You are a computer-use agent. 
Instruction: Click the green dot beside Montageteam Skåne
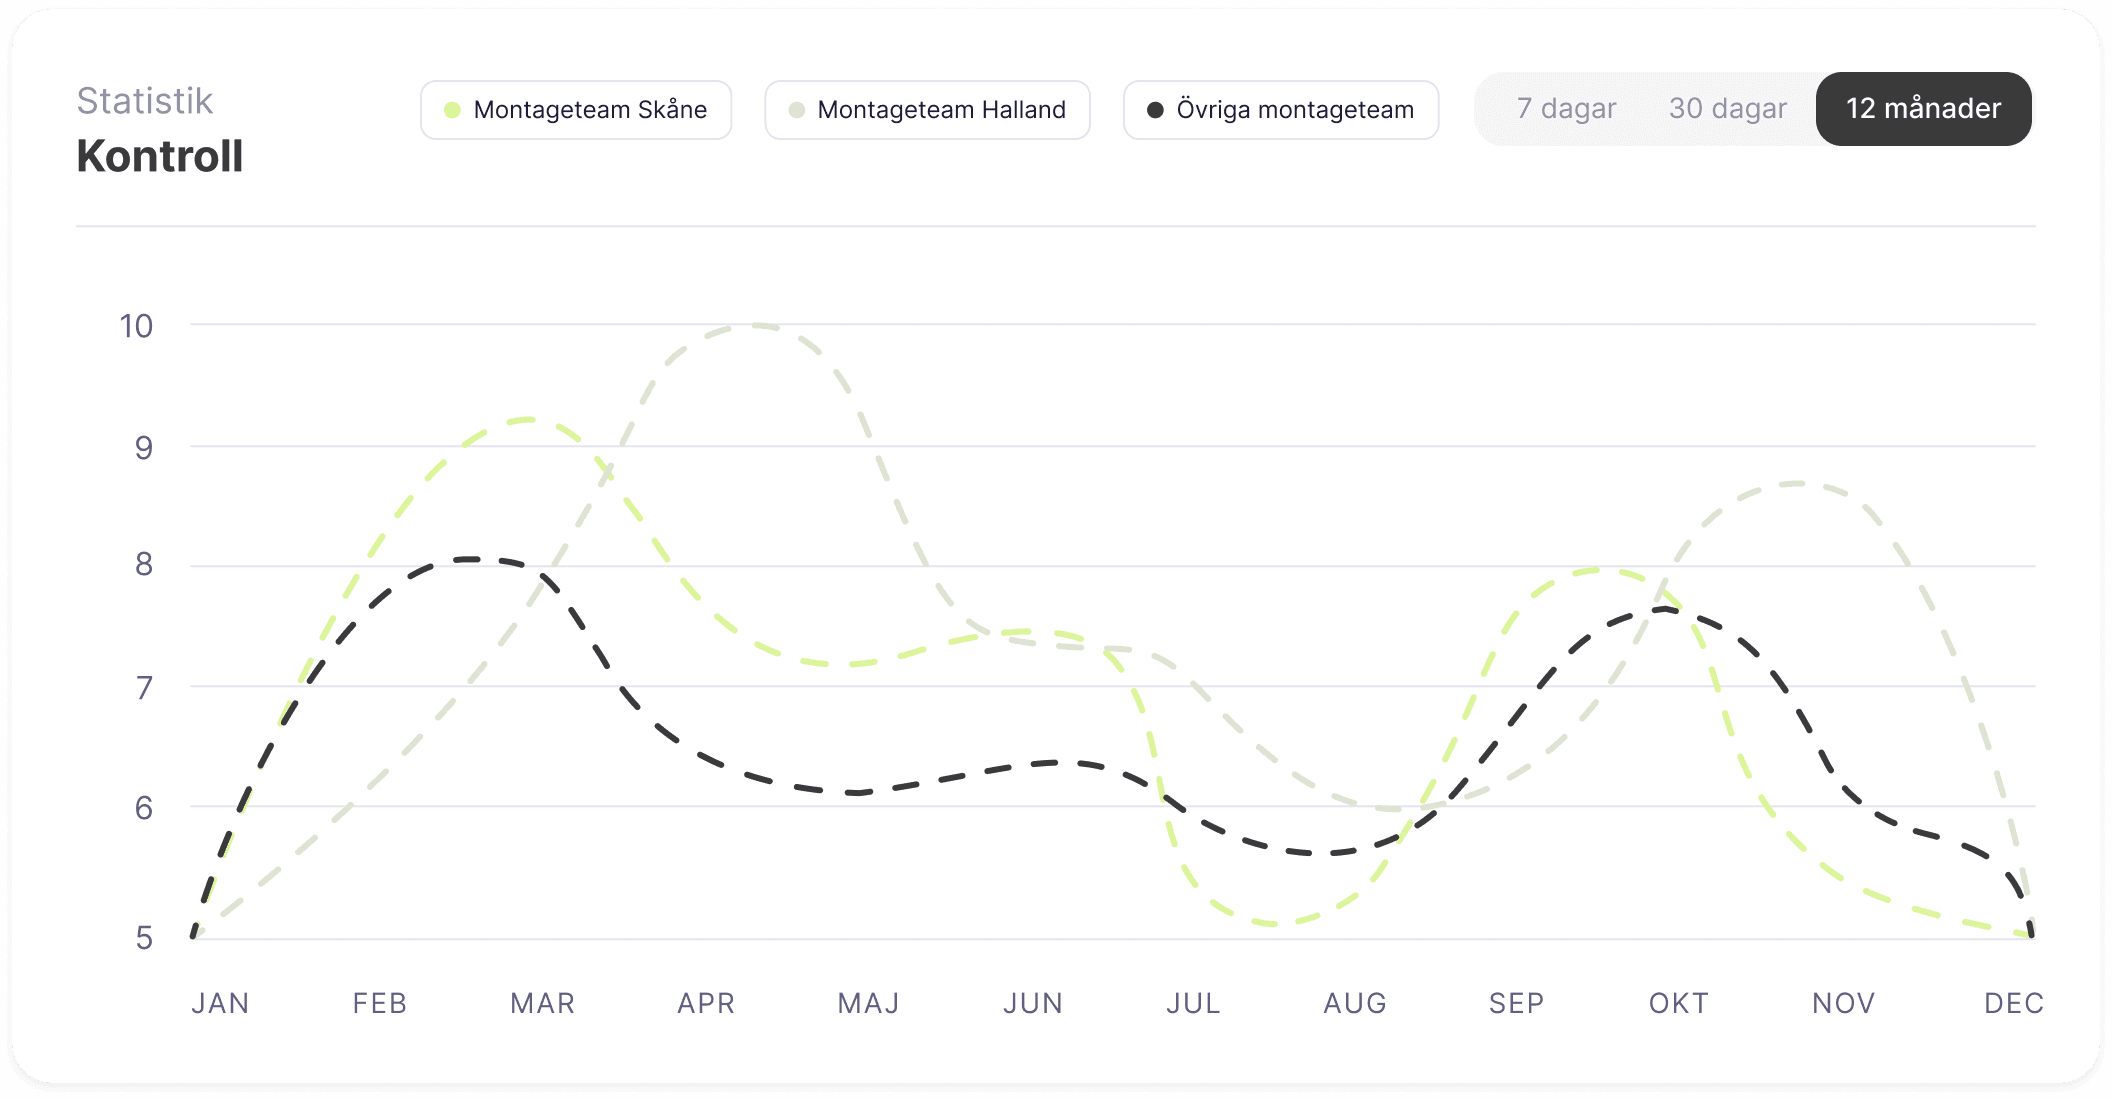452,110
